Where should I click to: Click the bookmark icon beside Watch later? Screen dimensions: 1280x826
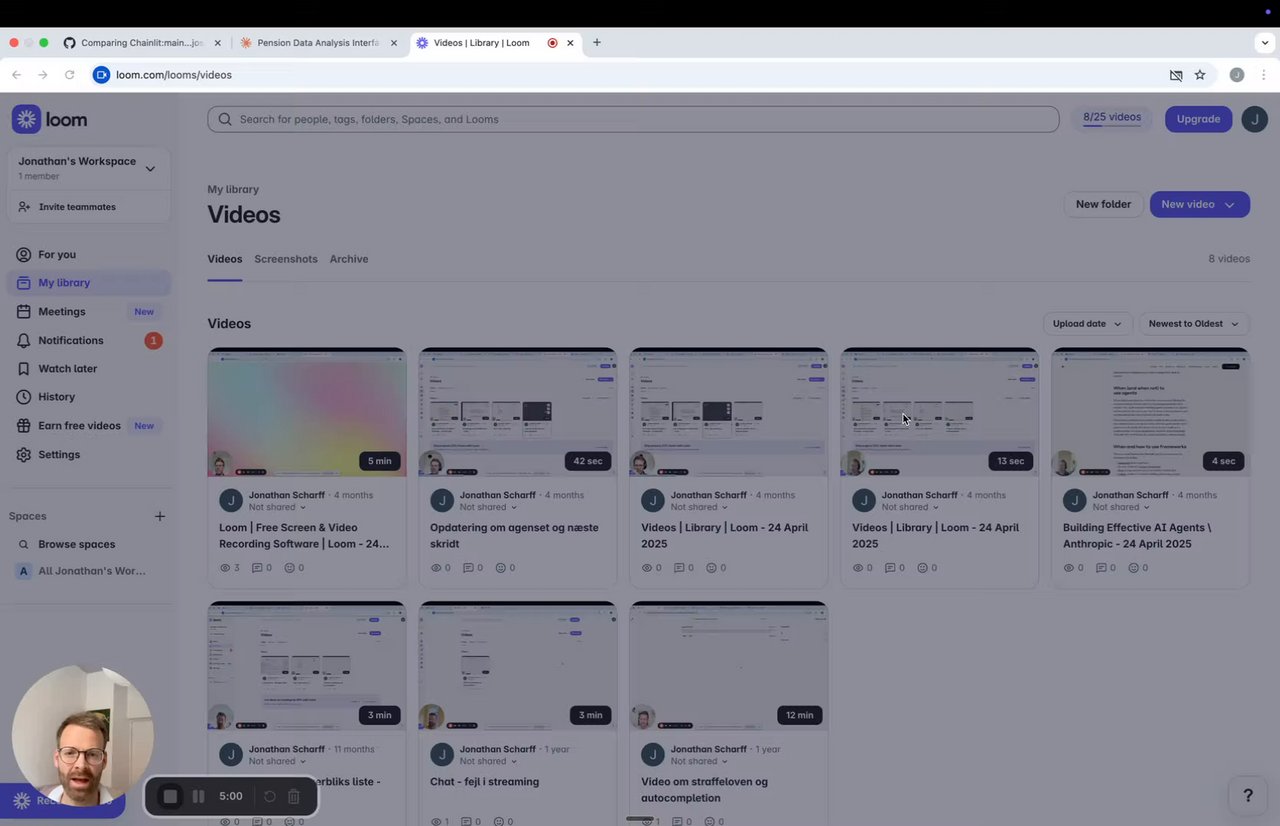tap(24, 369)
